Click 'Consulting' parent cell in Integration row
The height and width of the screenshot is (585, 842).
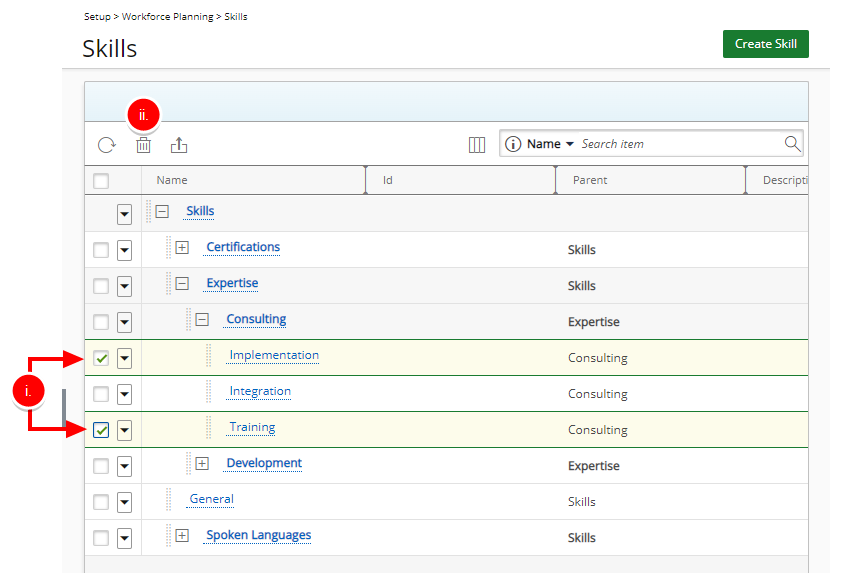click(x=598, y=394)
